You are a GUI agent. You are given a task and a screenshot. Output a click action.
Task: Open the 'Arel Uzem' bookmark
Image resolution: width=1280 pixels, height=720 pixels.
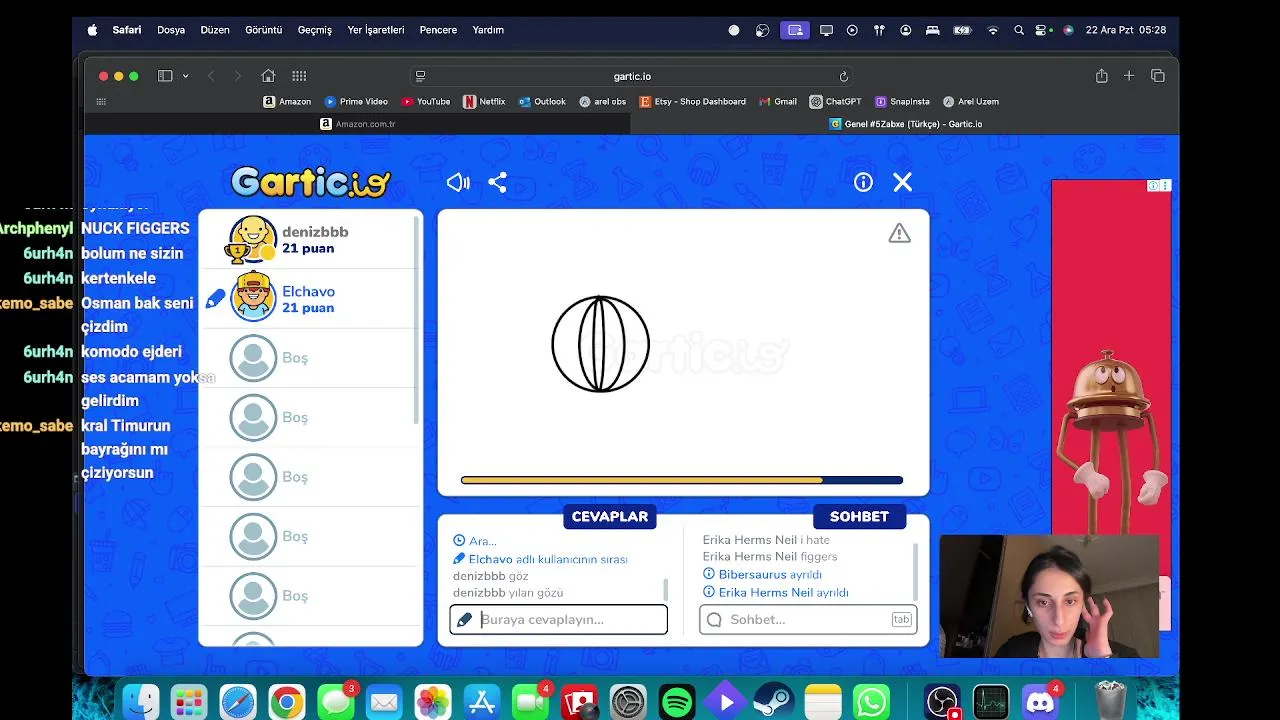971,101
